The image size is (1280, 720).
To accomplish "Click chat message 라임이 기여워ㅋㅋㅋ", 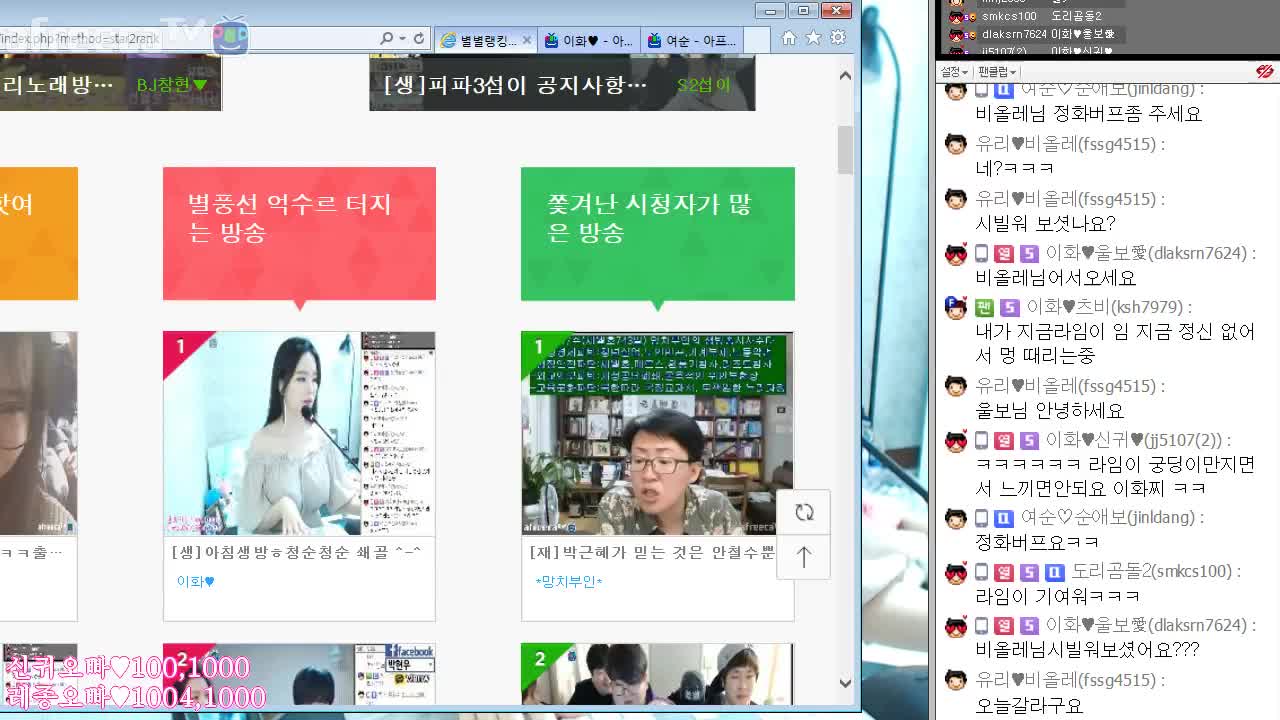I will [1058, 596].
